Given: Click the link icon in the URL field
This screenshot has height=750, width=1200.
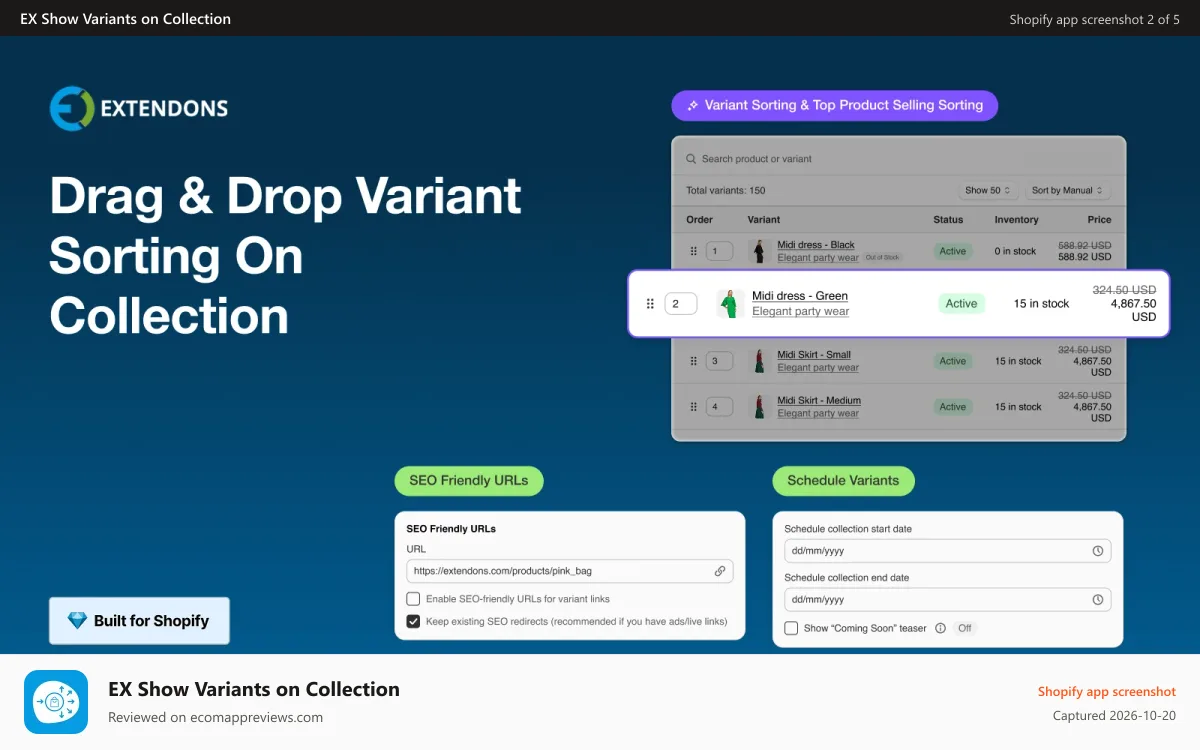Looking at the screenshot, I should pyautogui.click(x=720, y=571).
